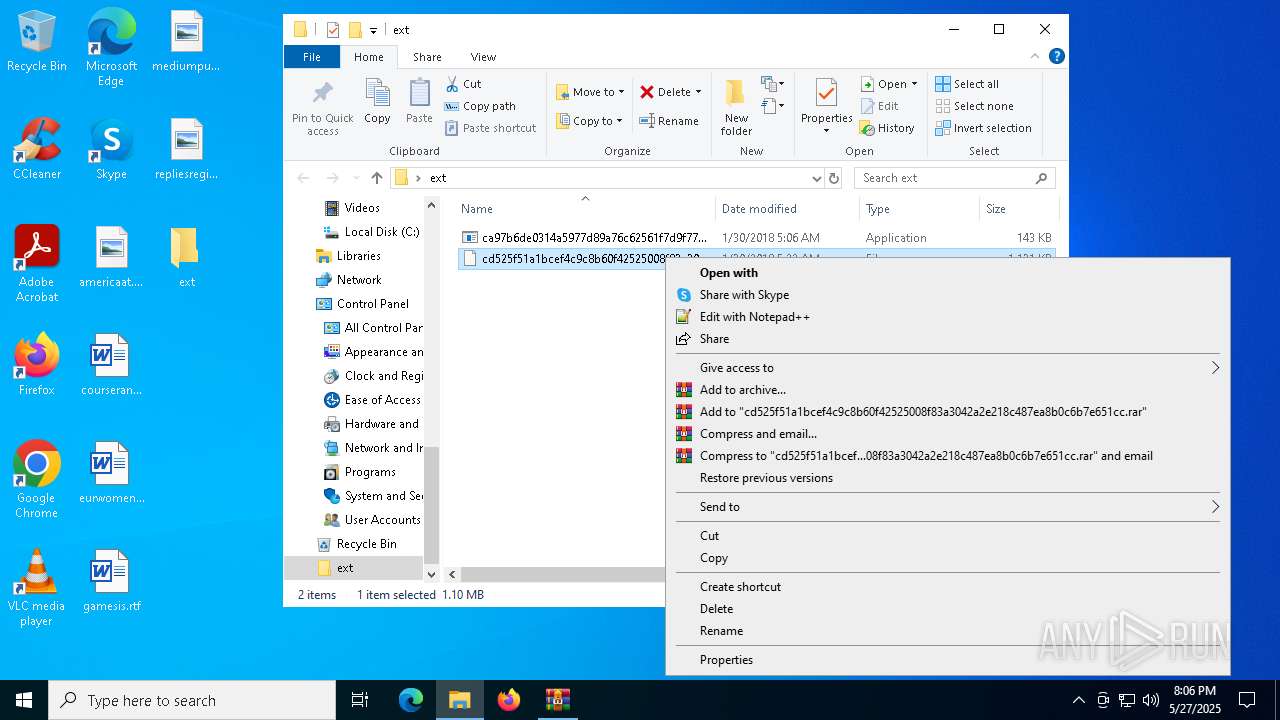The height and width of the screenshot is (720, 1280).
Task: Open the Task View taskbar button
Action: click(360, 700)
